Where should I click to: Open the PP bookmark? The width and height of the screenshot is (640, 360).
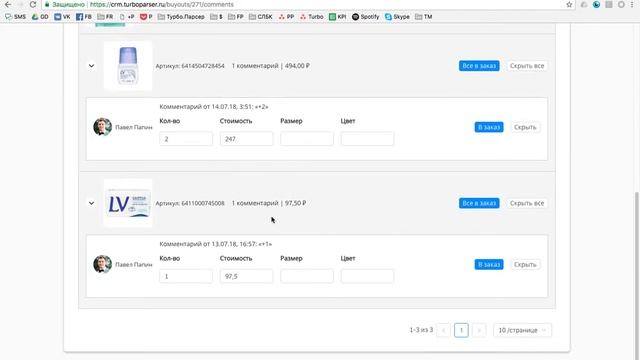tap(286, 17)
